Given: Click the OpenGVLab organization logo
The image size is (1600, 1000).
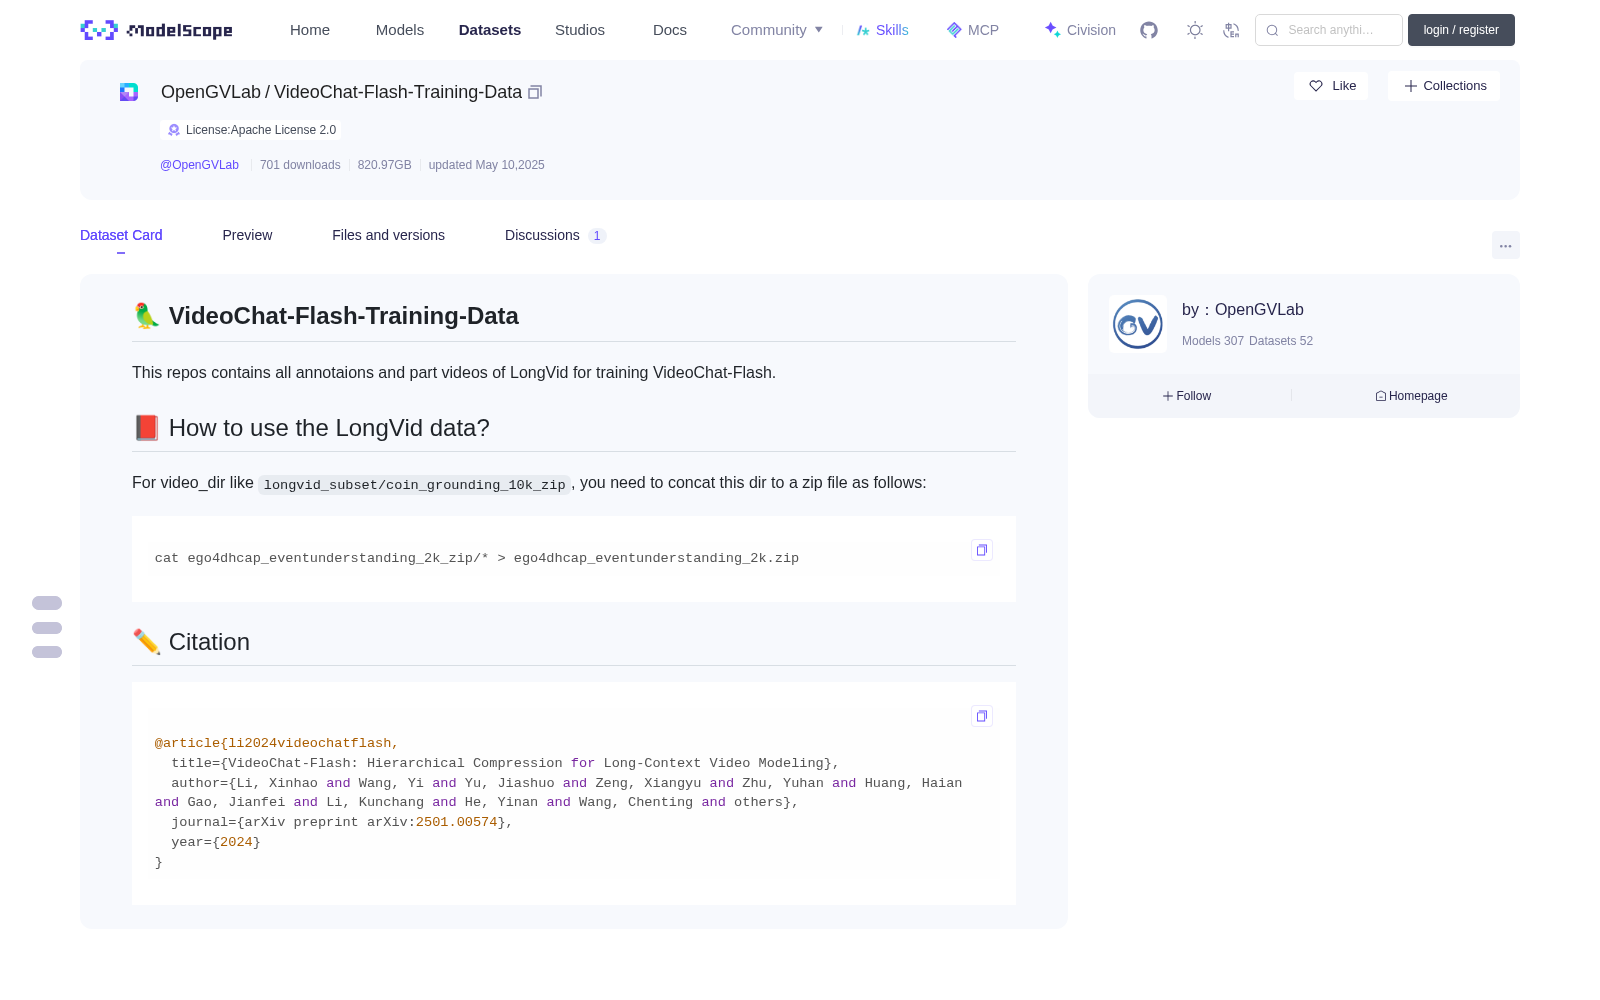Looking at the screenshot, I should coord(1138,324).
